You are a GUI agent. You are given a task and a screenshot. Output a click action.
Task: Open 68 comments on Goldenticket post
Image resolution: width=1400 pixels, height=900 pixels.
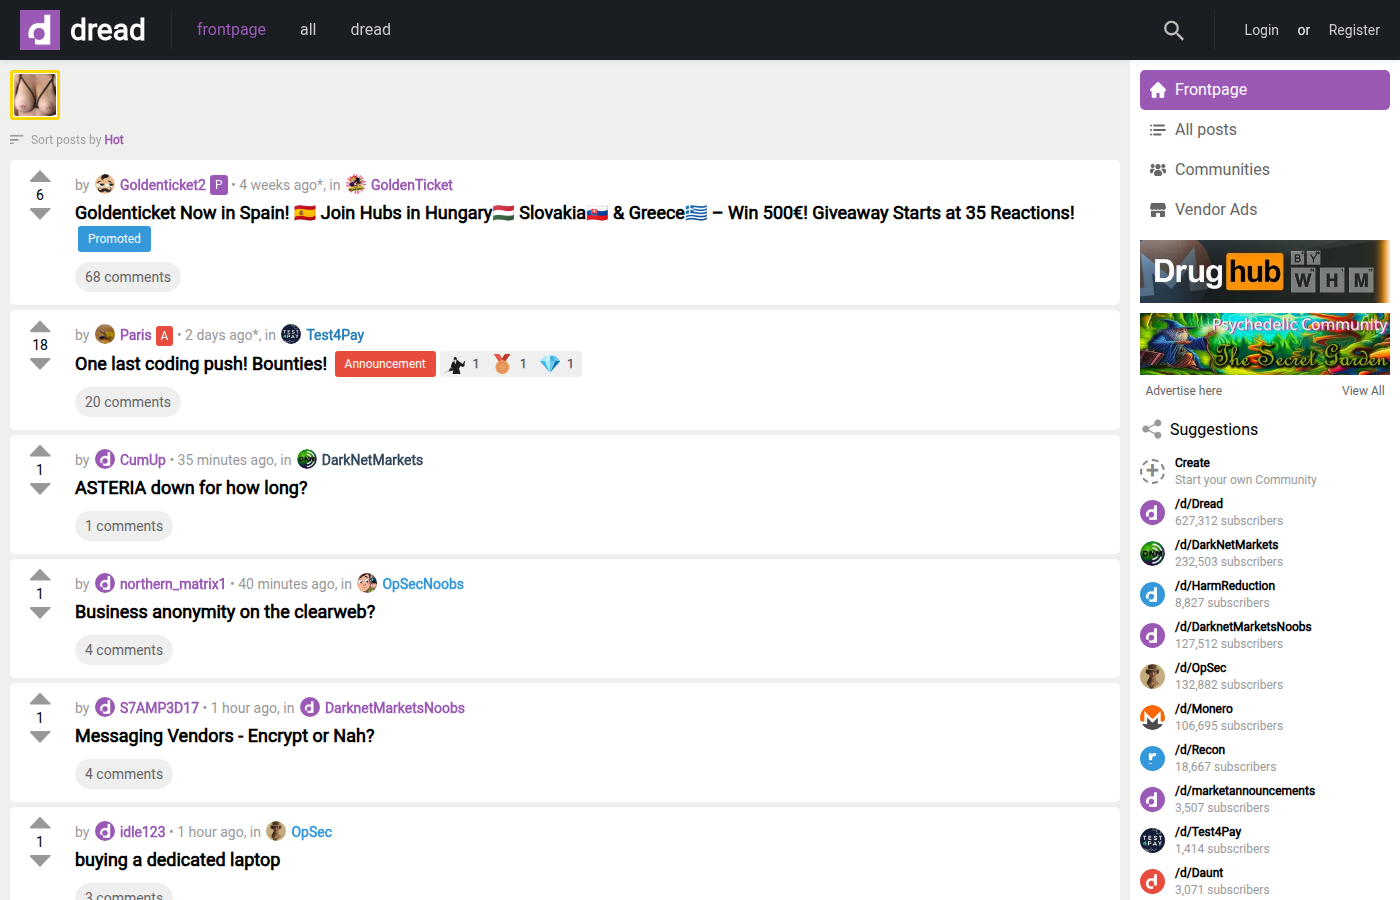pyautogui.click(x=128, y=277)
